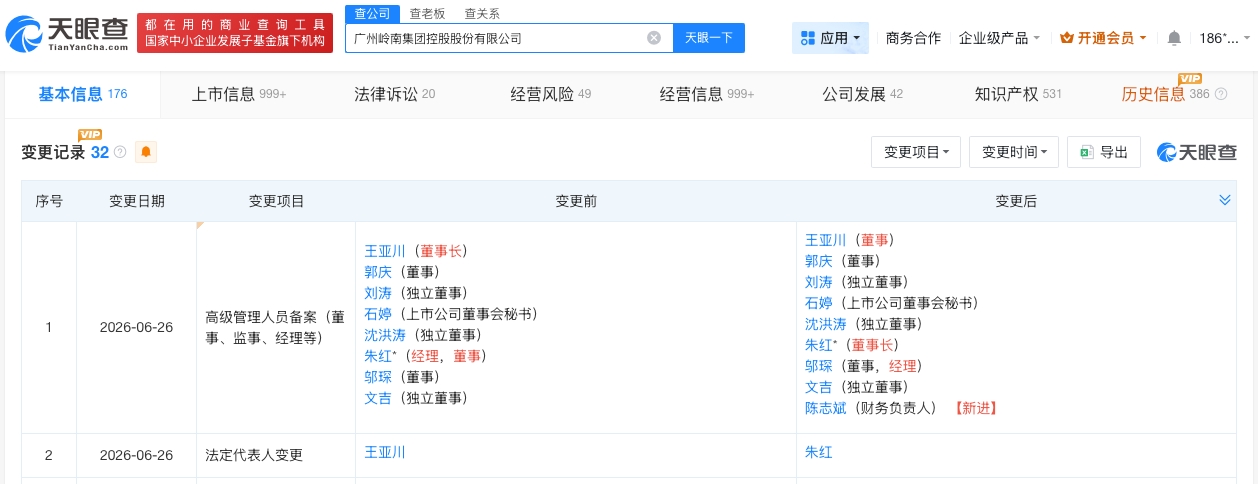
Task: Click the 【新进】 tag beside 陈志斌
Action: tap(975, 408)
